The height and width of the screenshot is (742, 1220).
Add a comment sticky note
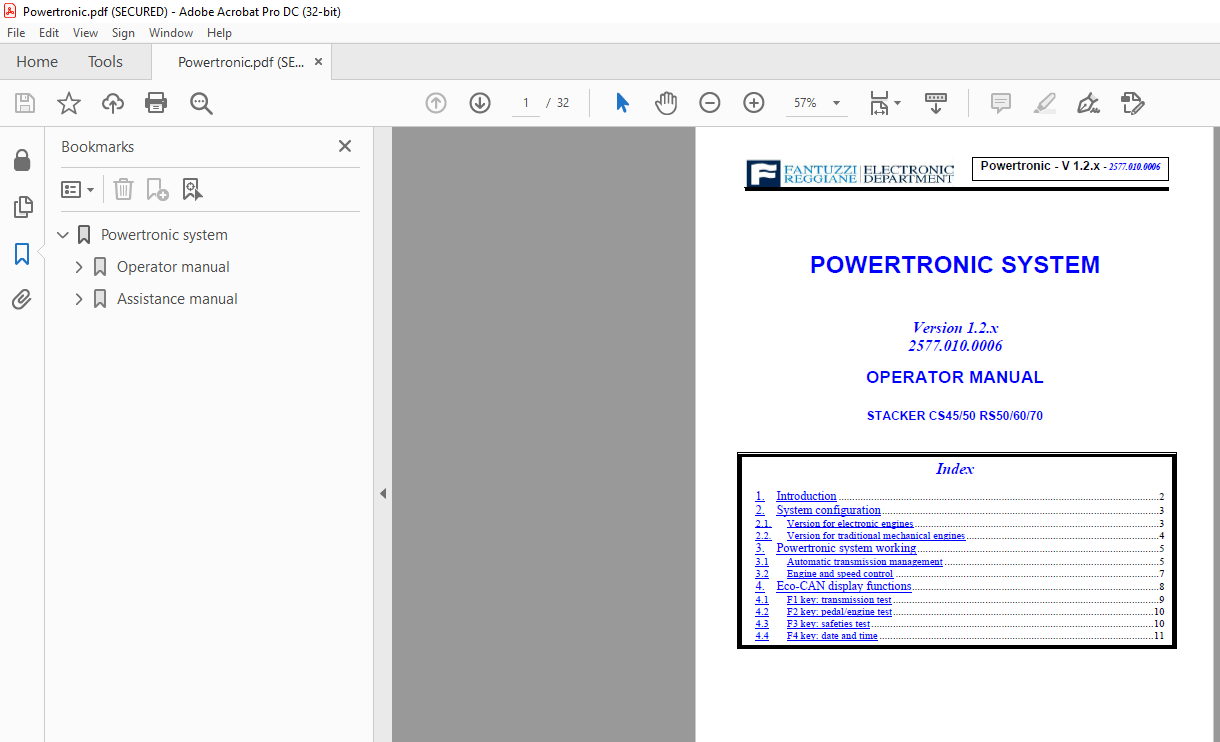tap(1000, 103)
